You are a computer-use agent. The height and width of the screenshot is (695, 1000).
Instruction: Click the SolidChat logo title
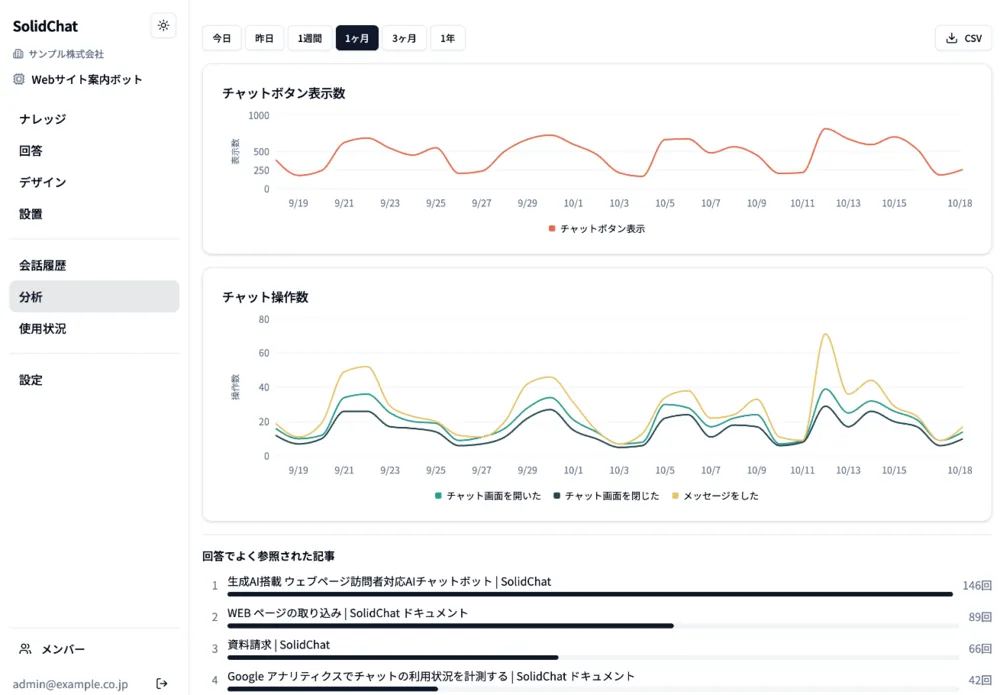45,26
